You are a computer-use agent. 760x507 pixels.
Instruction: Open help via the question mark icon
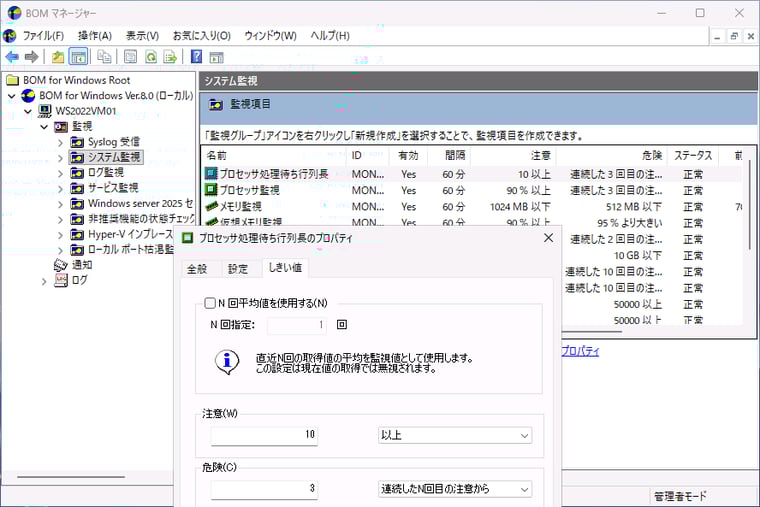click(197, 57)
